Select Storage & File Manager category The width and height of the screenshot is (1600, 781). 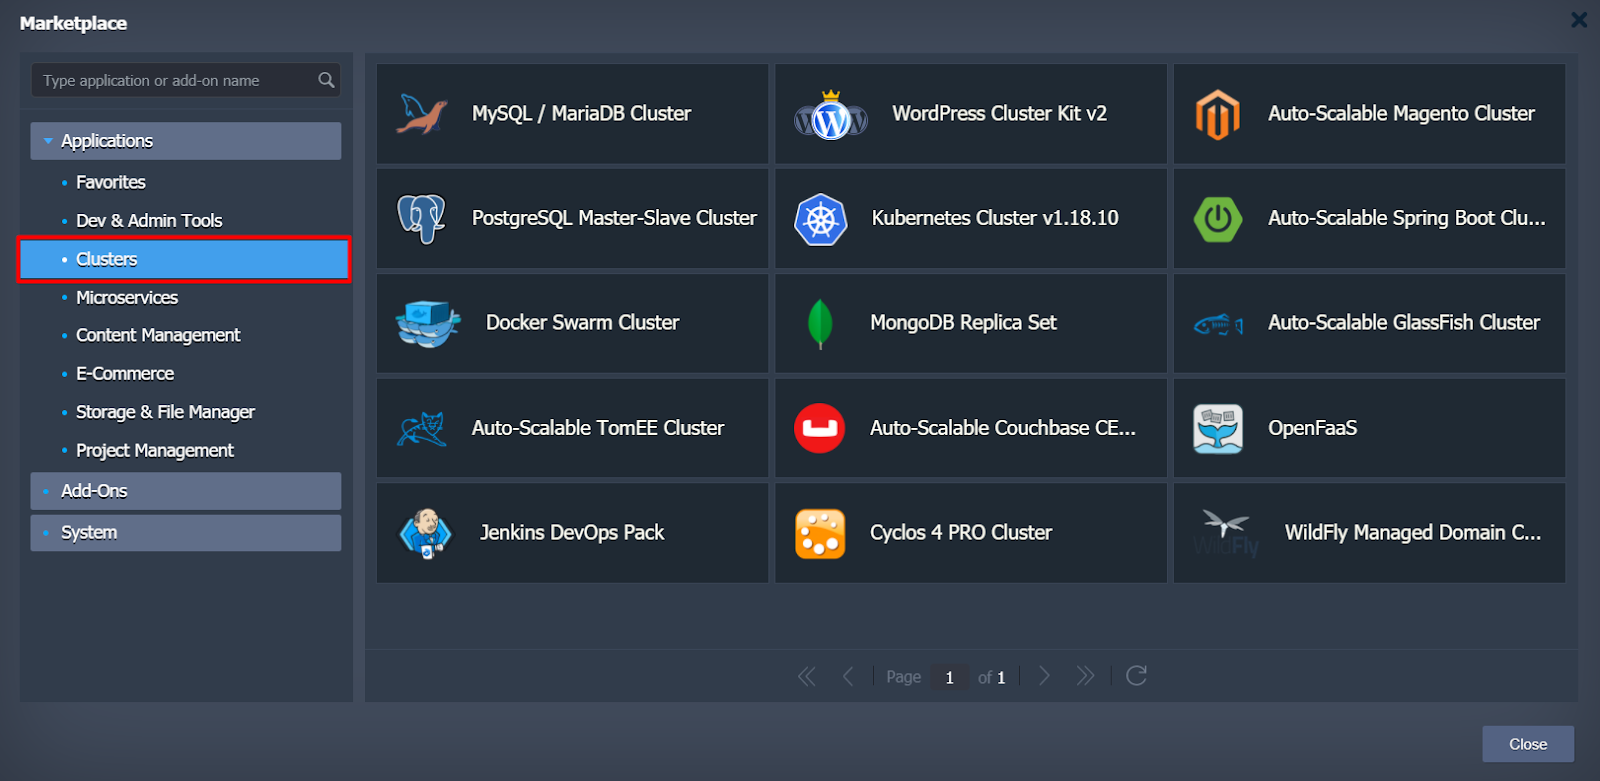click(165, 412)
